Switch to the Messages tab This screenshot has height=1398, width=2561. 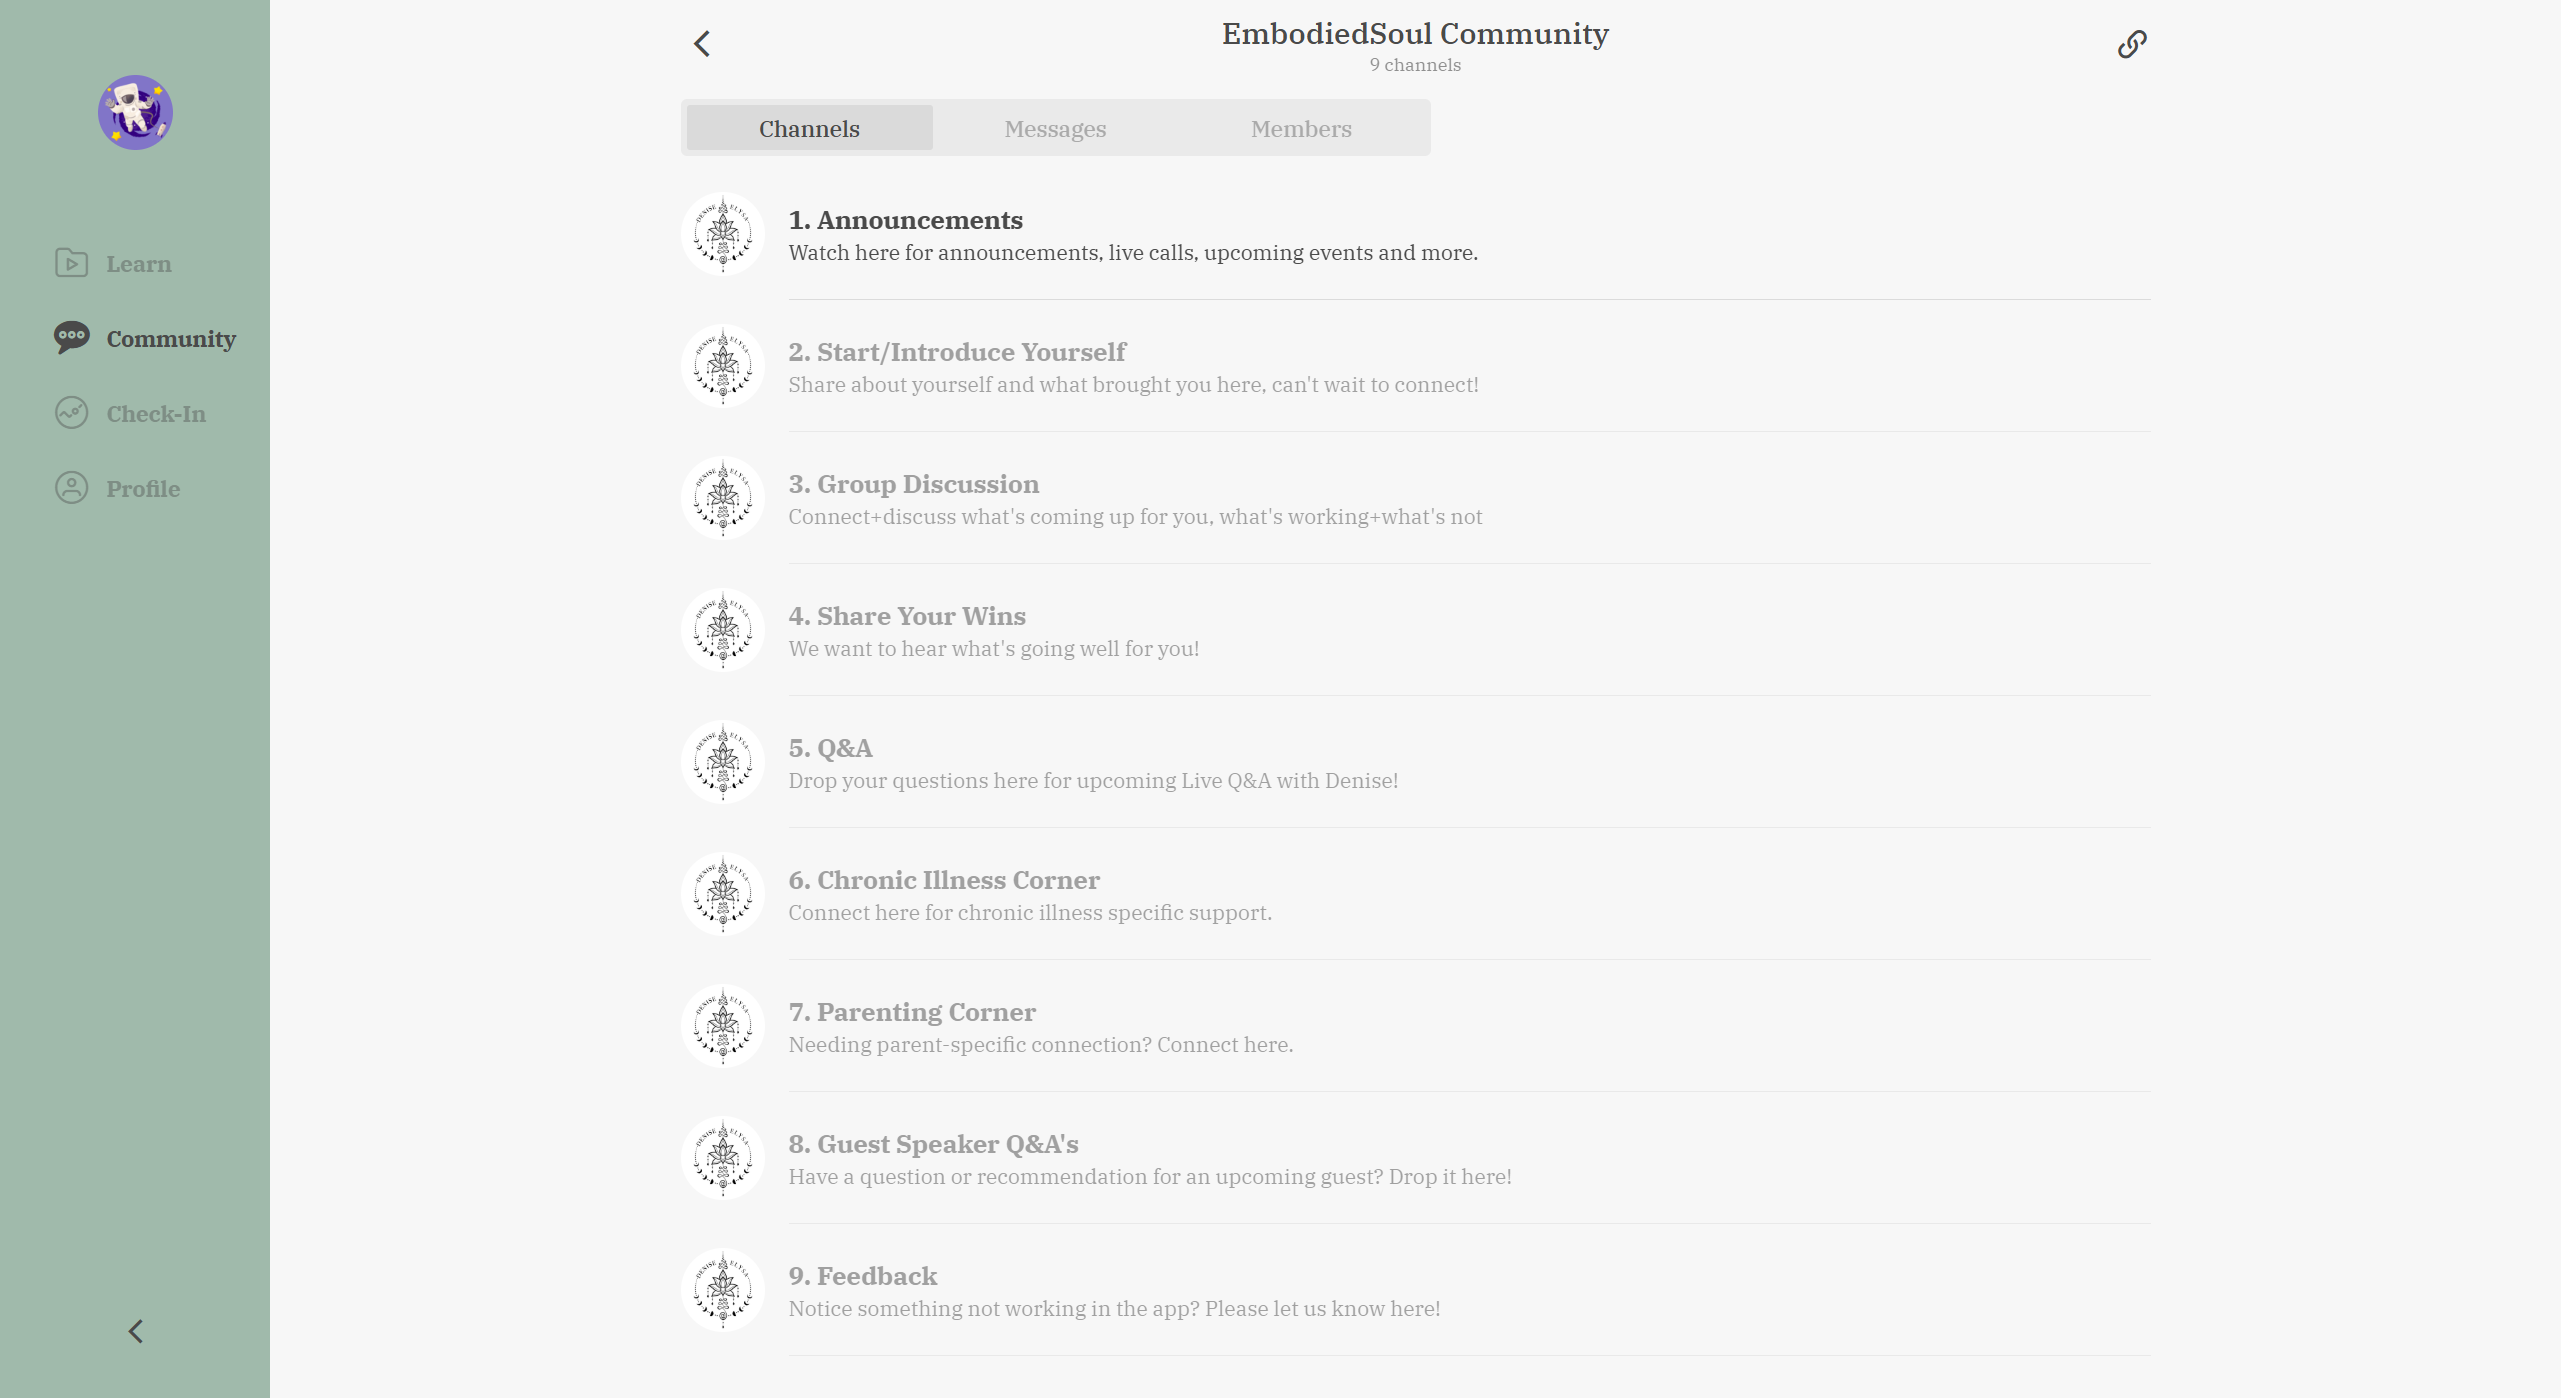coord(1055,128)
